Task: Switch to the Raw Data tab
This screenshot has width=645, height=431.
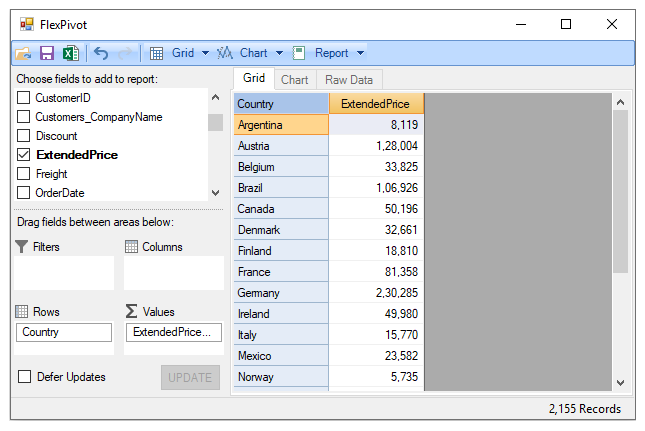Action: click(349, 80)
